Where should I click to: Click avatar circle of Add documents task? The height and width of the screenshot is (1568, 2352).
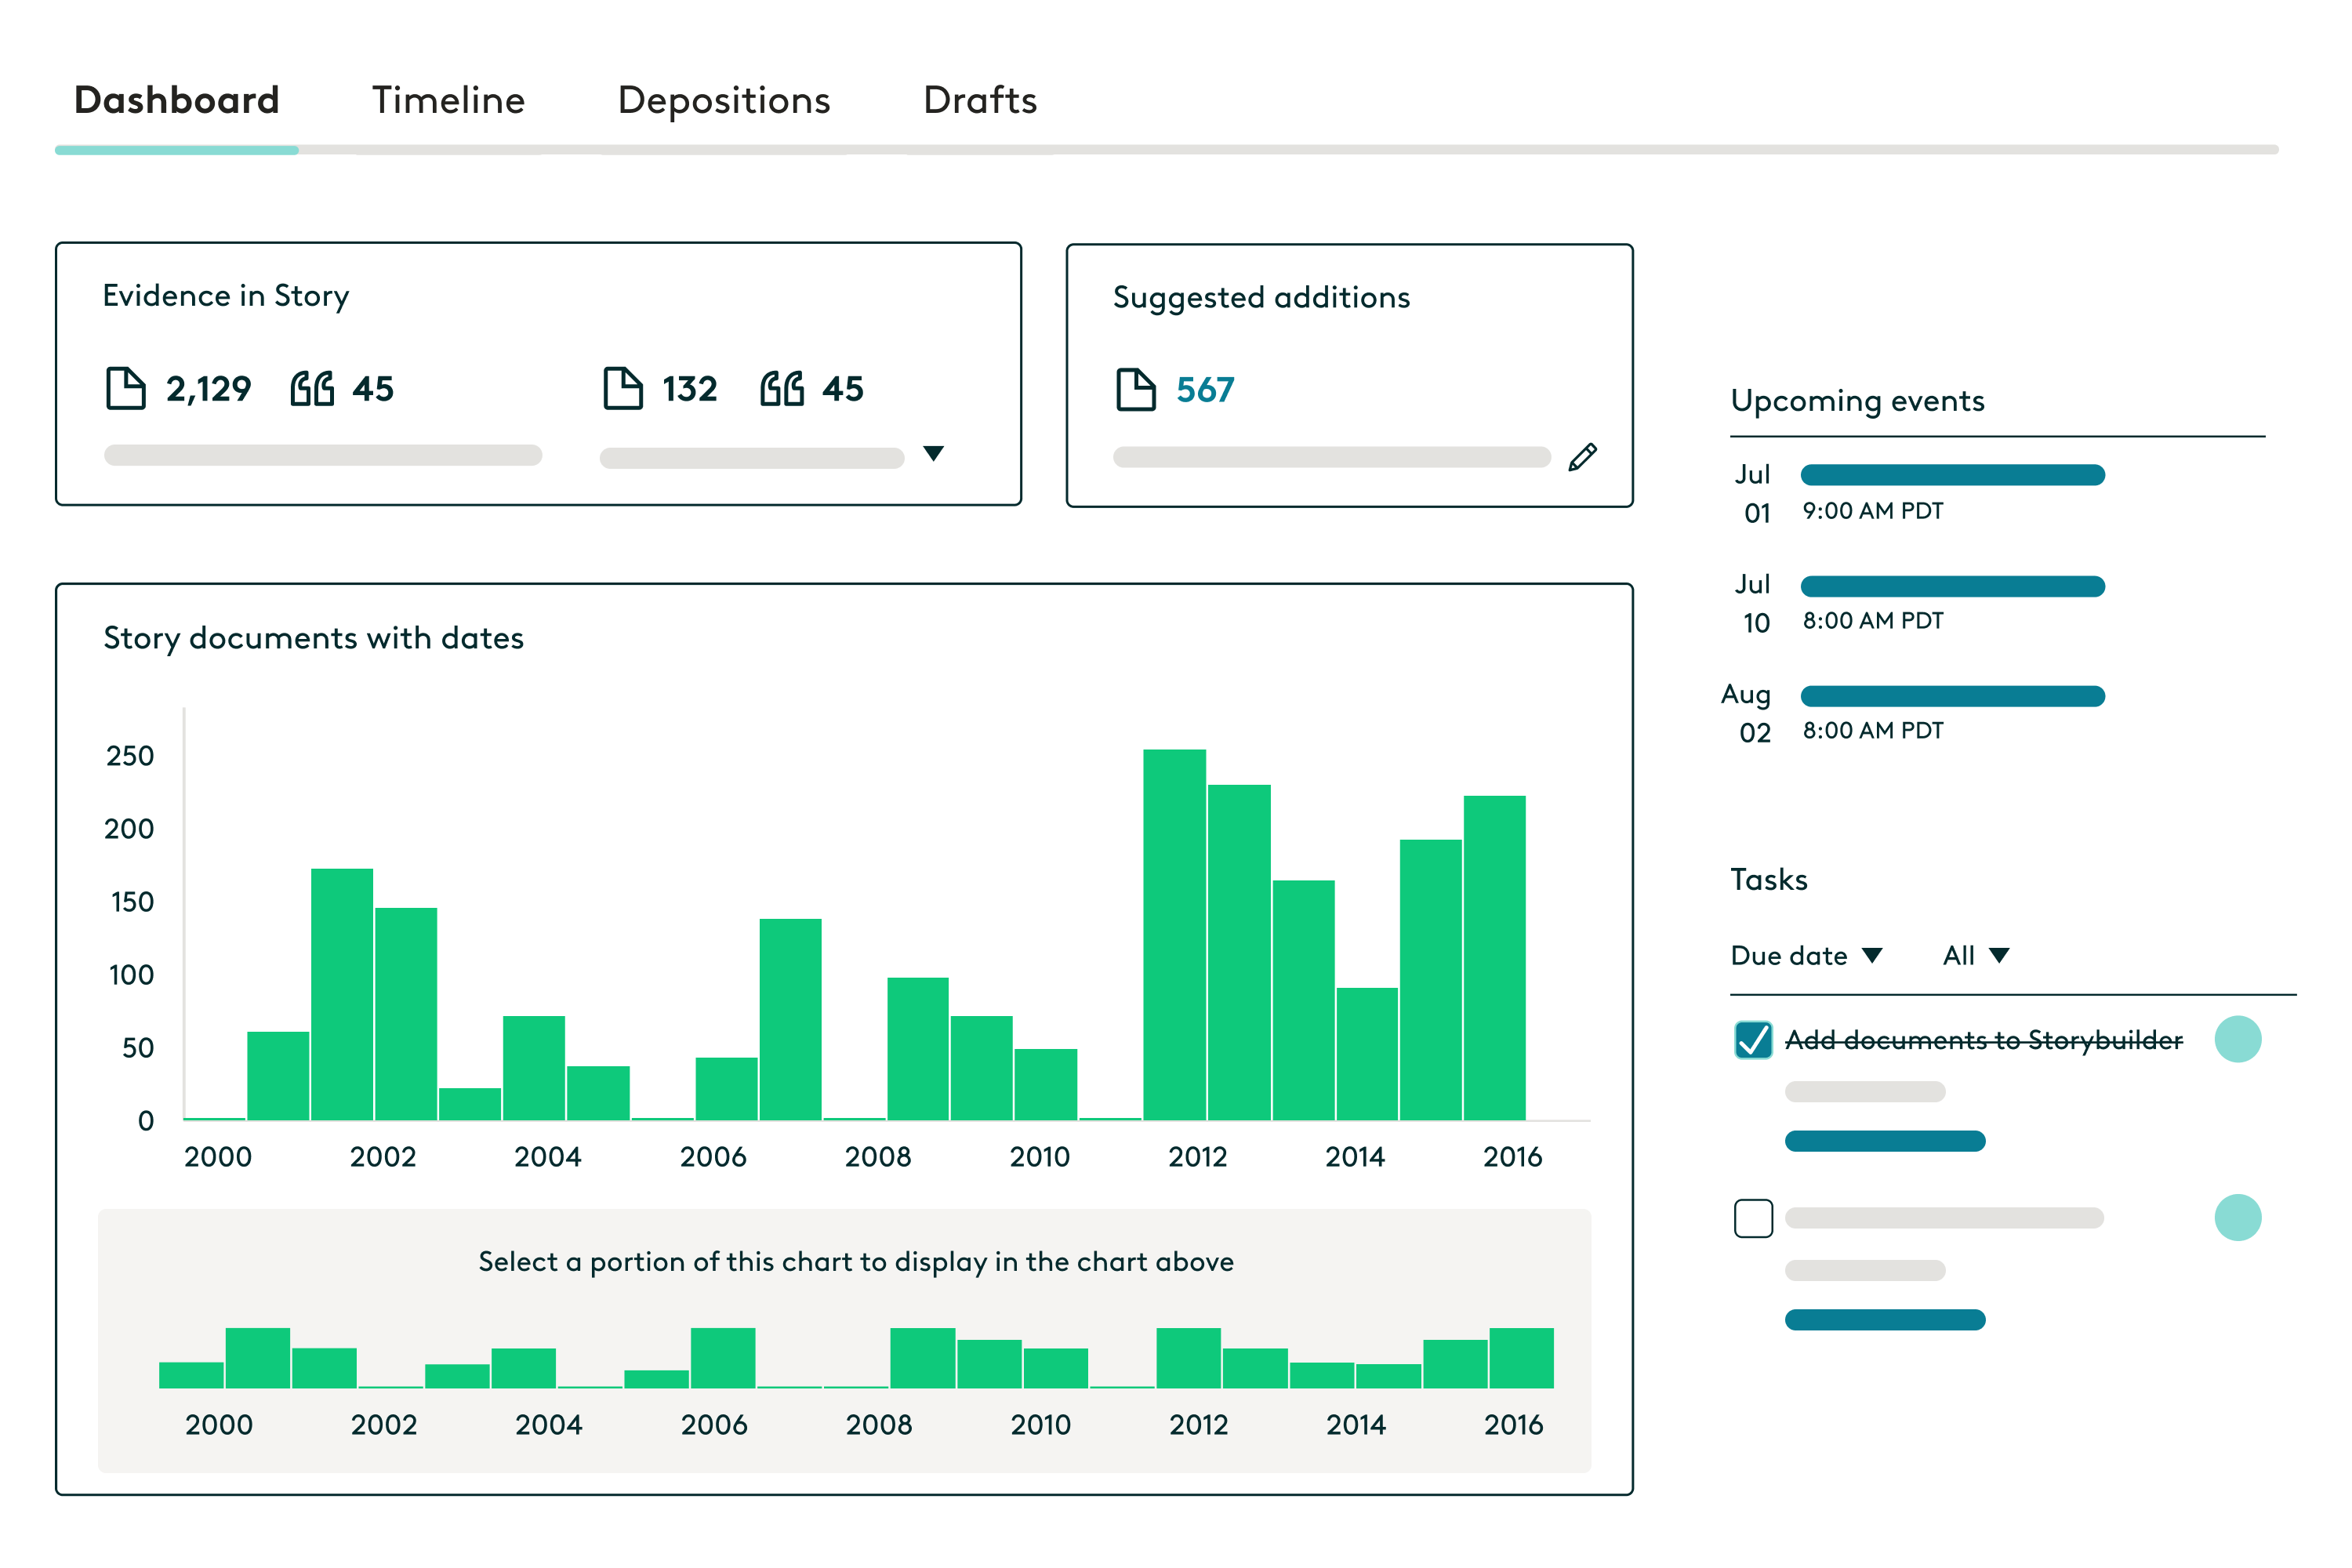2238,1039
